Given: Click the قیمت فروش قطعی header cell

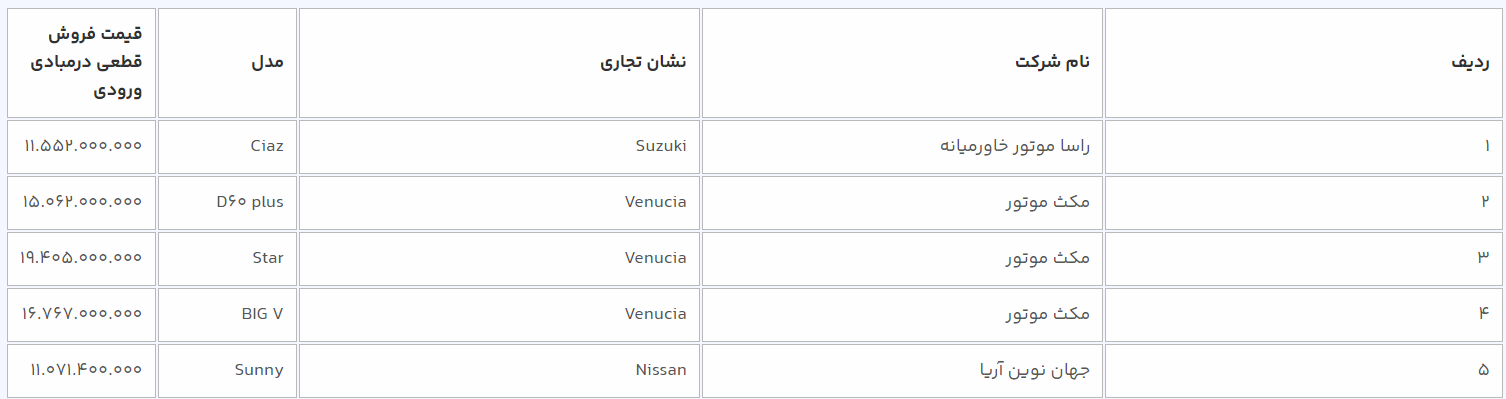Looking at the screenshot, I should [81, 63].
